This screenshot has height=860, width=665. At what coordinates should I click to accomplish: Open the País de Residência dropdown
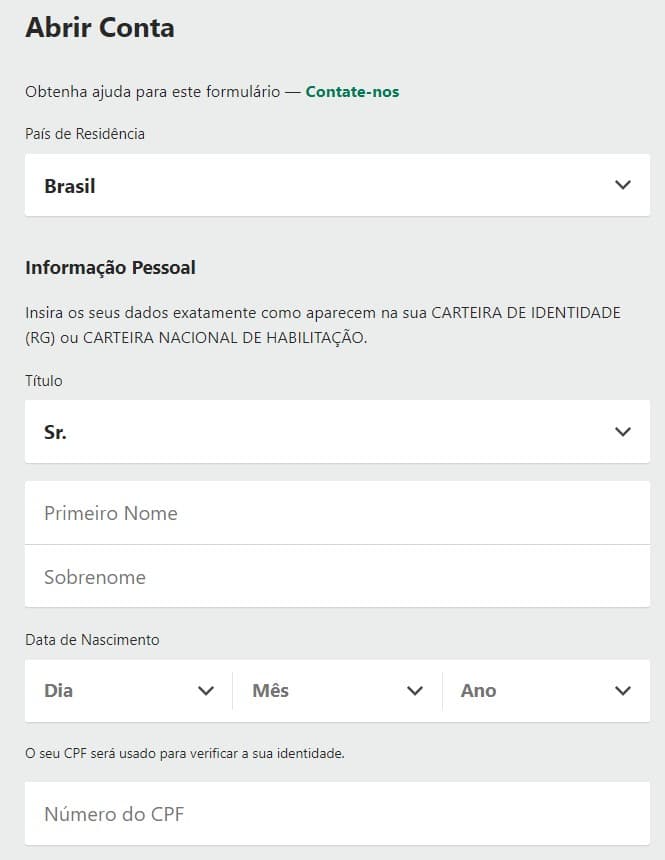(x=337, y=185)
